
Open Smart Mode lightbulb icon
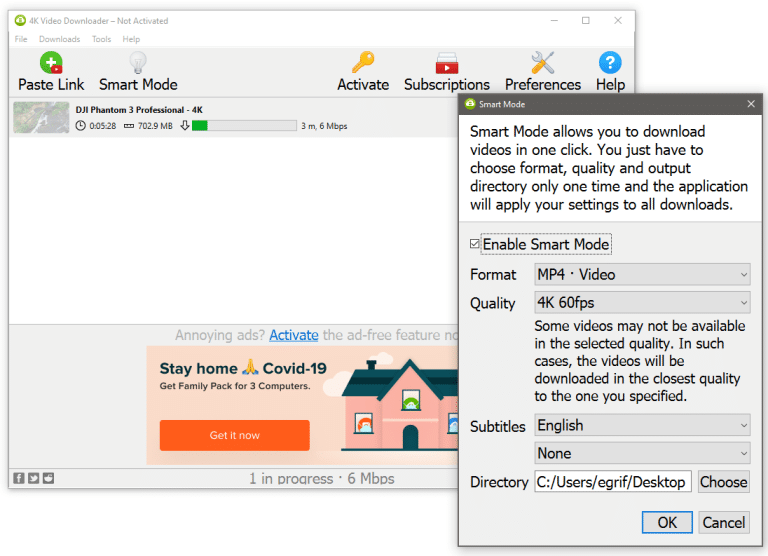click(138, 64)
